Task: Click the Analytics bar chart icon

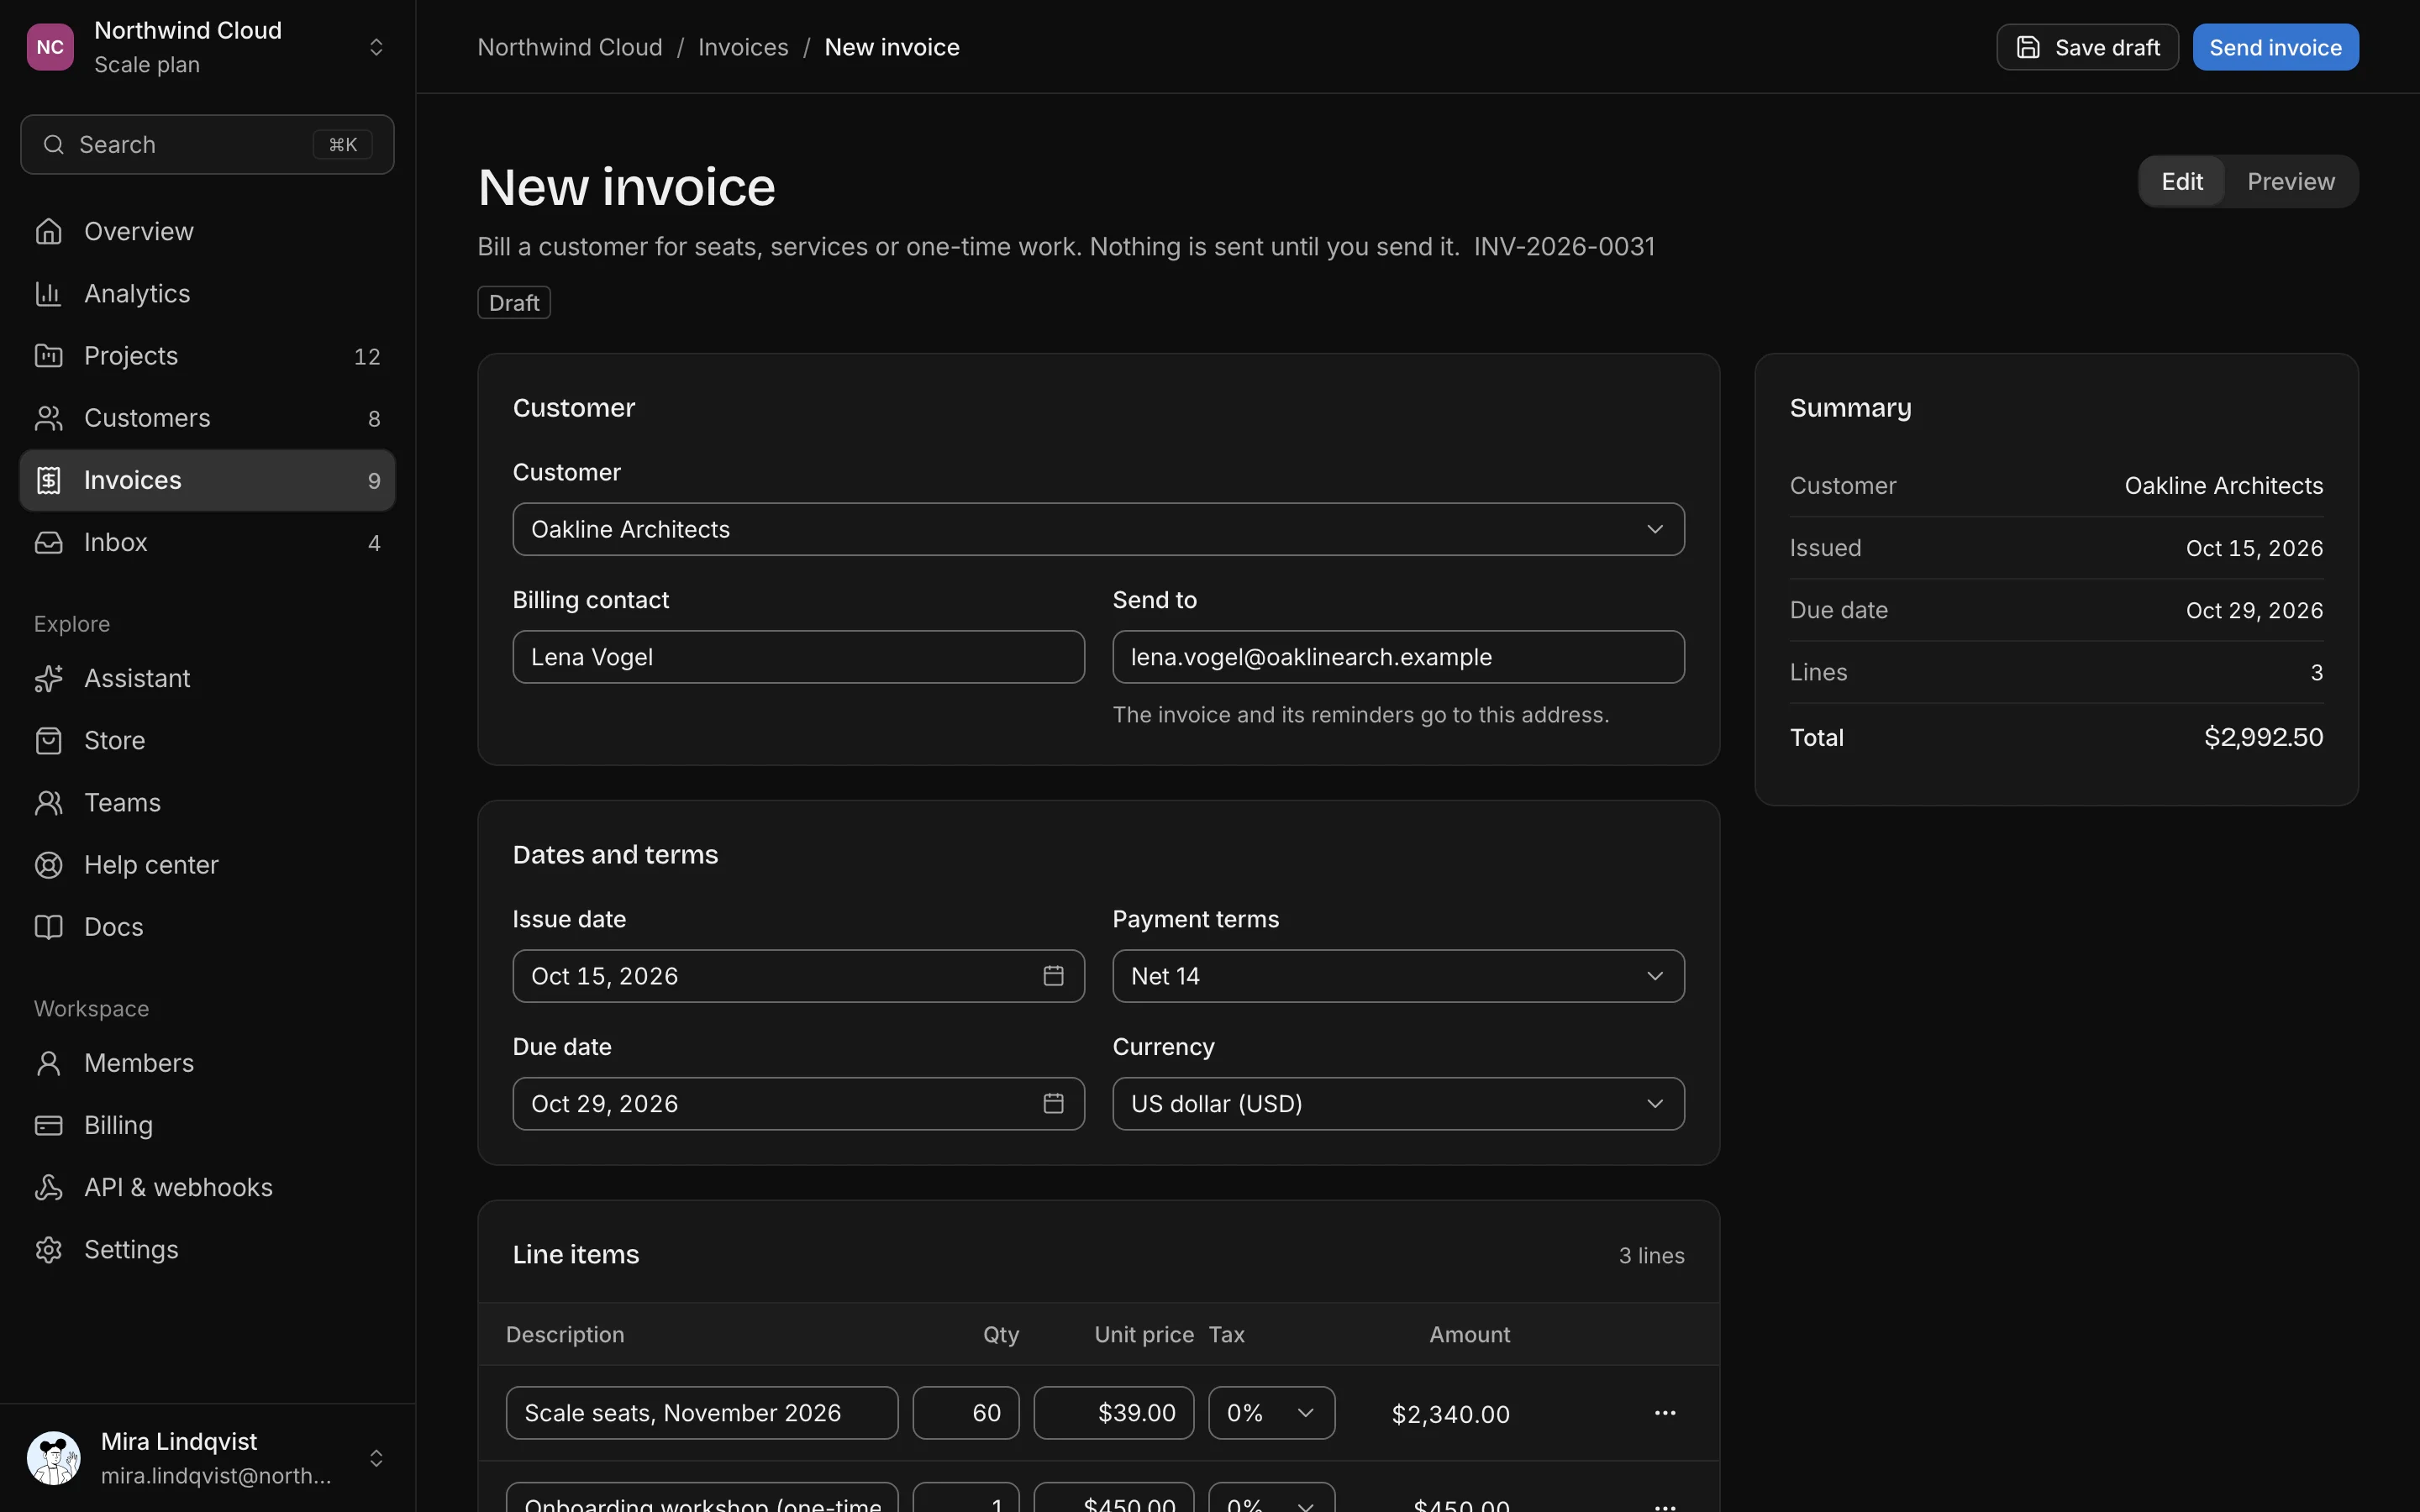Action: point(48,293)
